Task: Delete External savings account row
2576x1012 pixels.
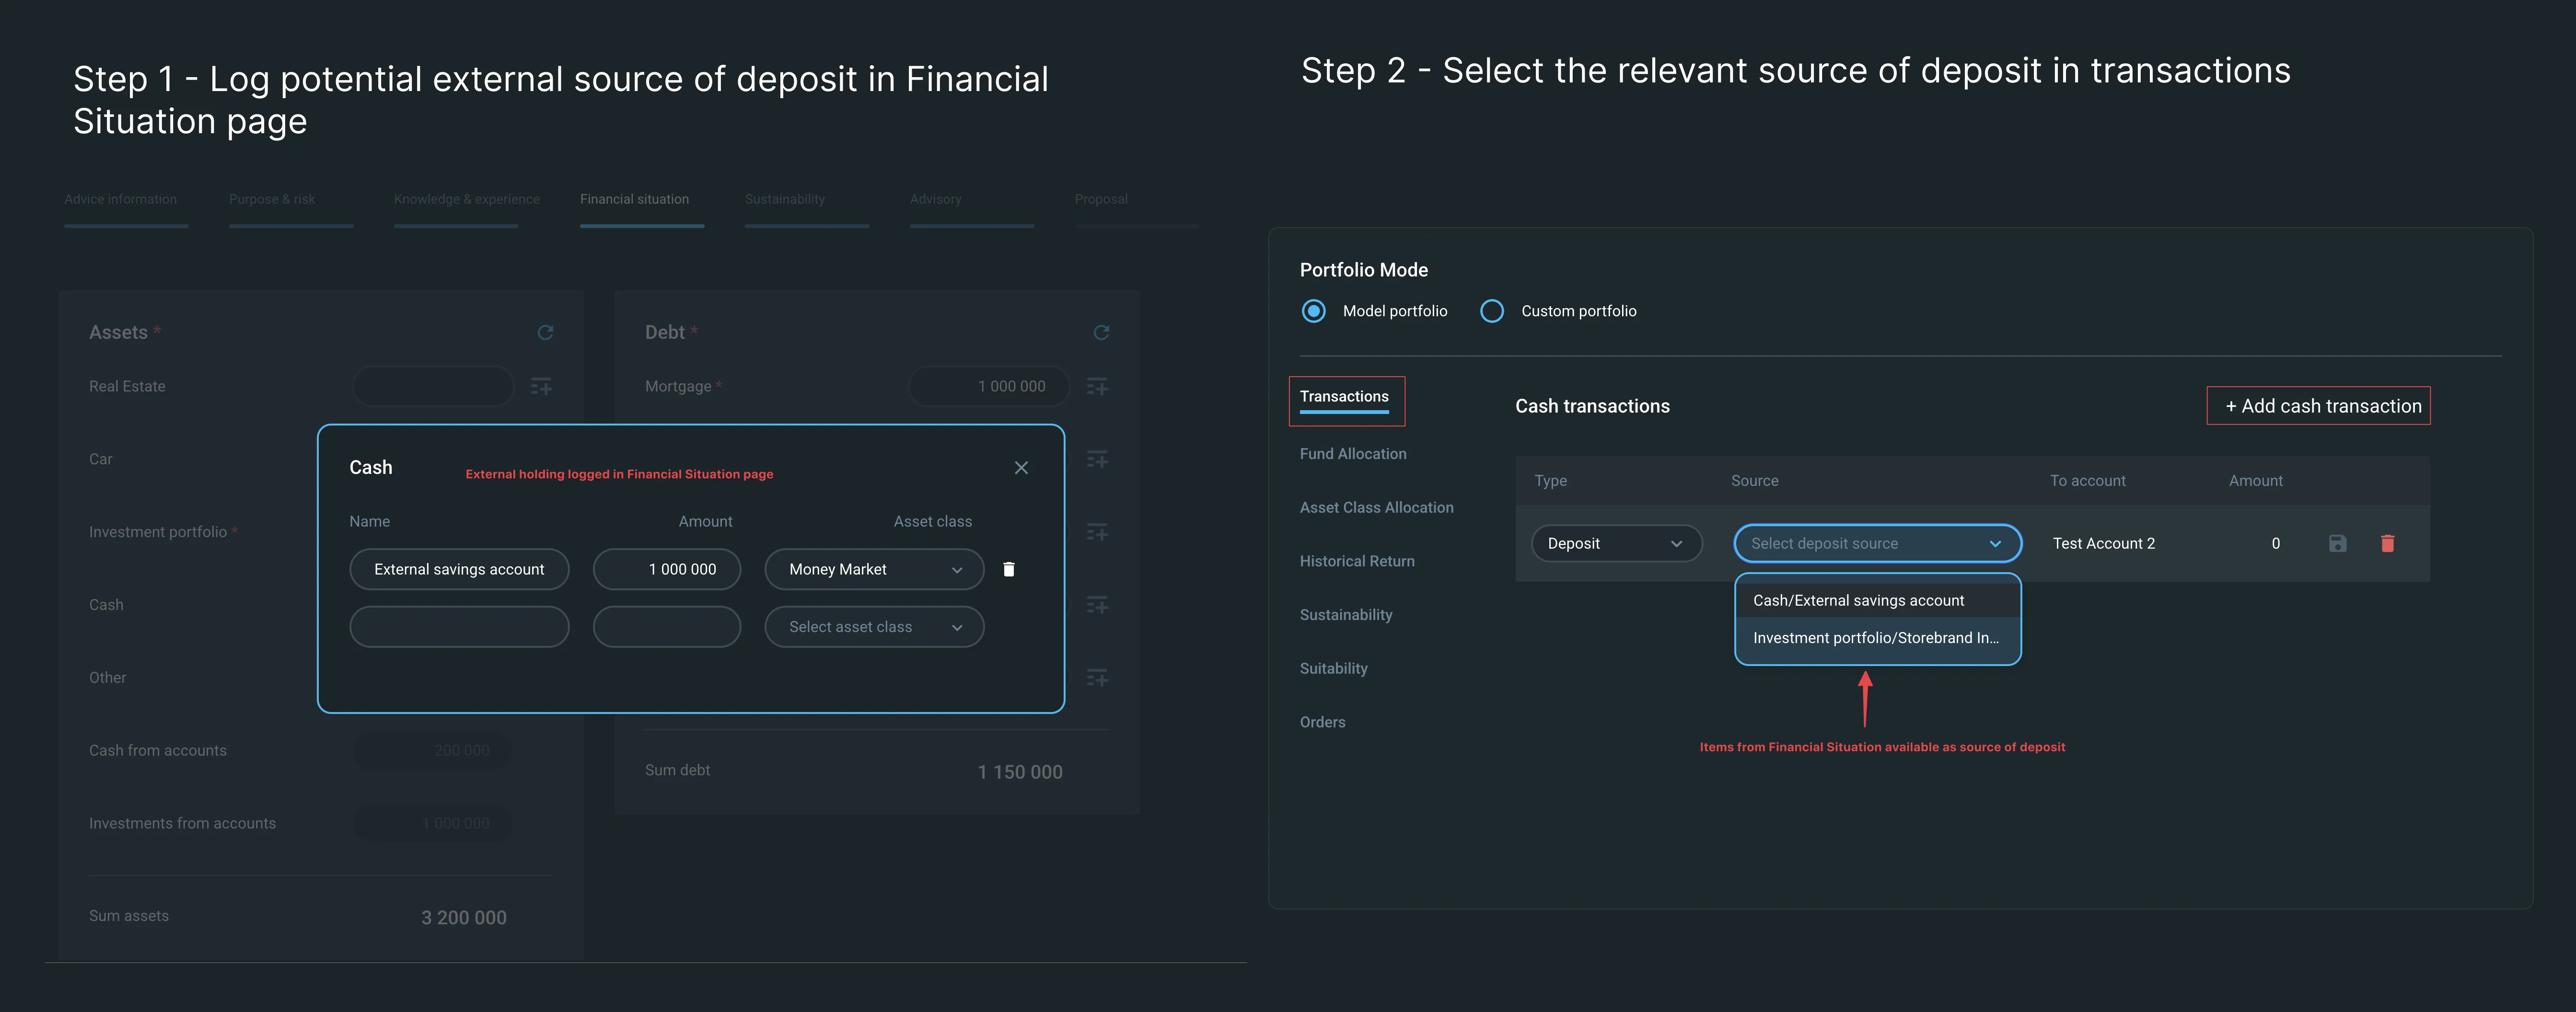Action: pyautogui.click(x=1009, y=569)
